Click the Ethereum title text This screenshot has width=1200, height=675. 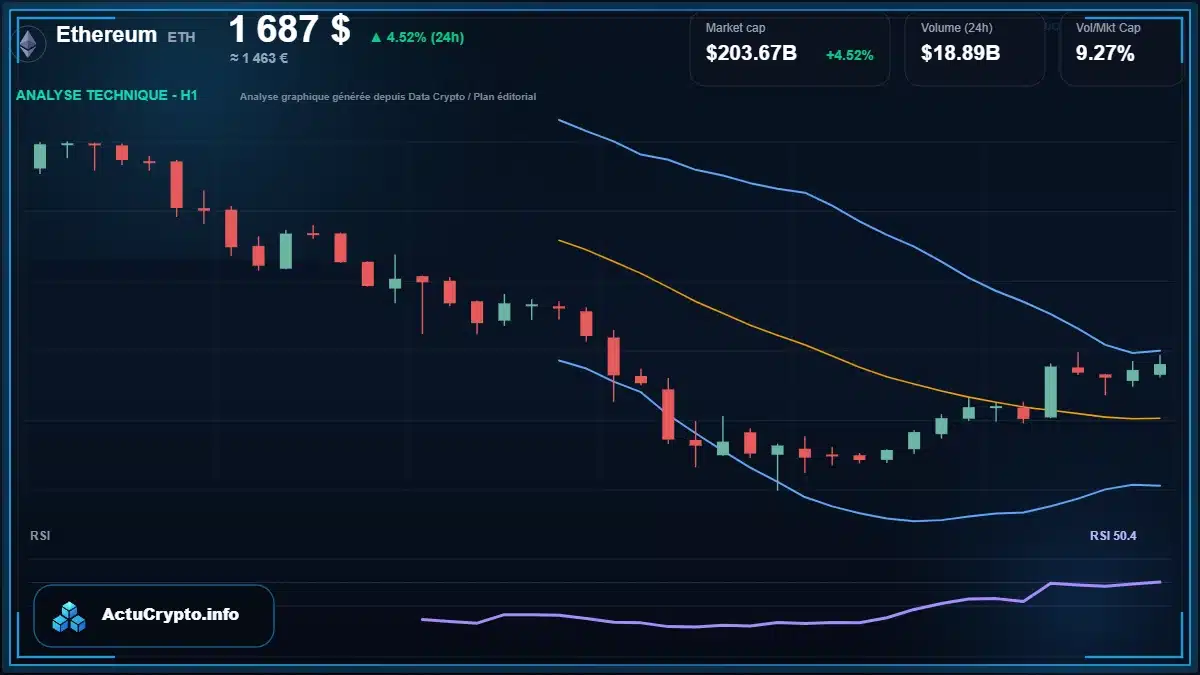(x=106, y=35)
